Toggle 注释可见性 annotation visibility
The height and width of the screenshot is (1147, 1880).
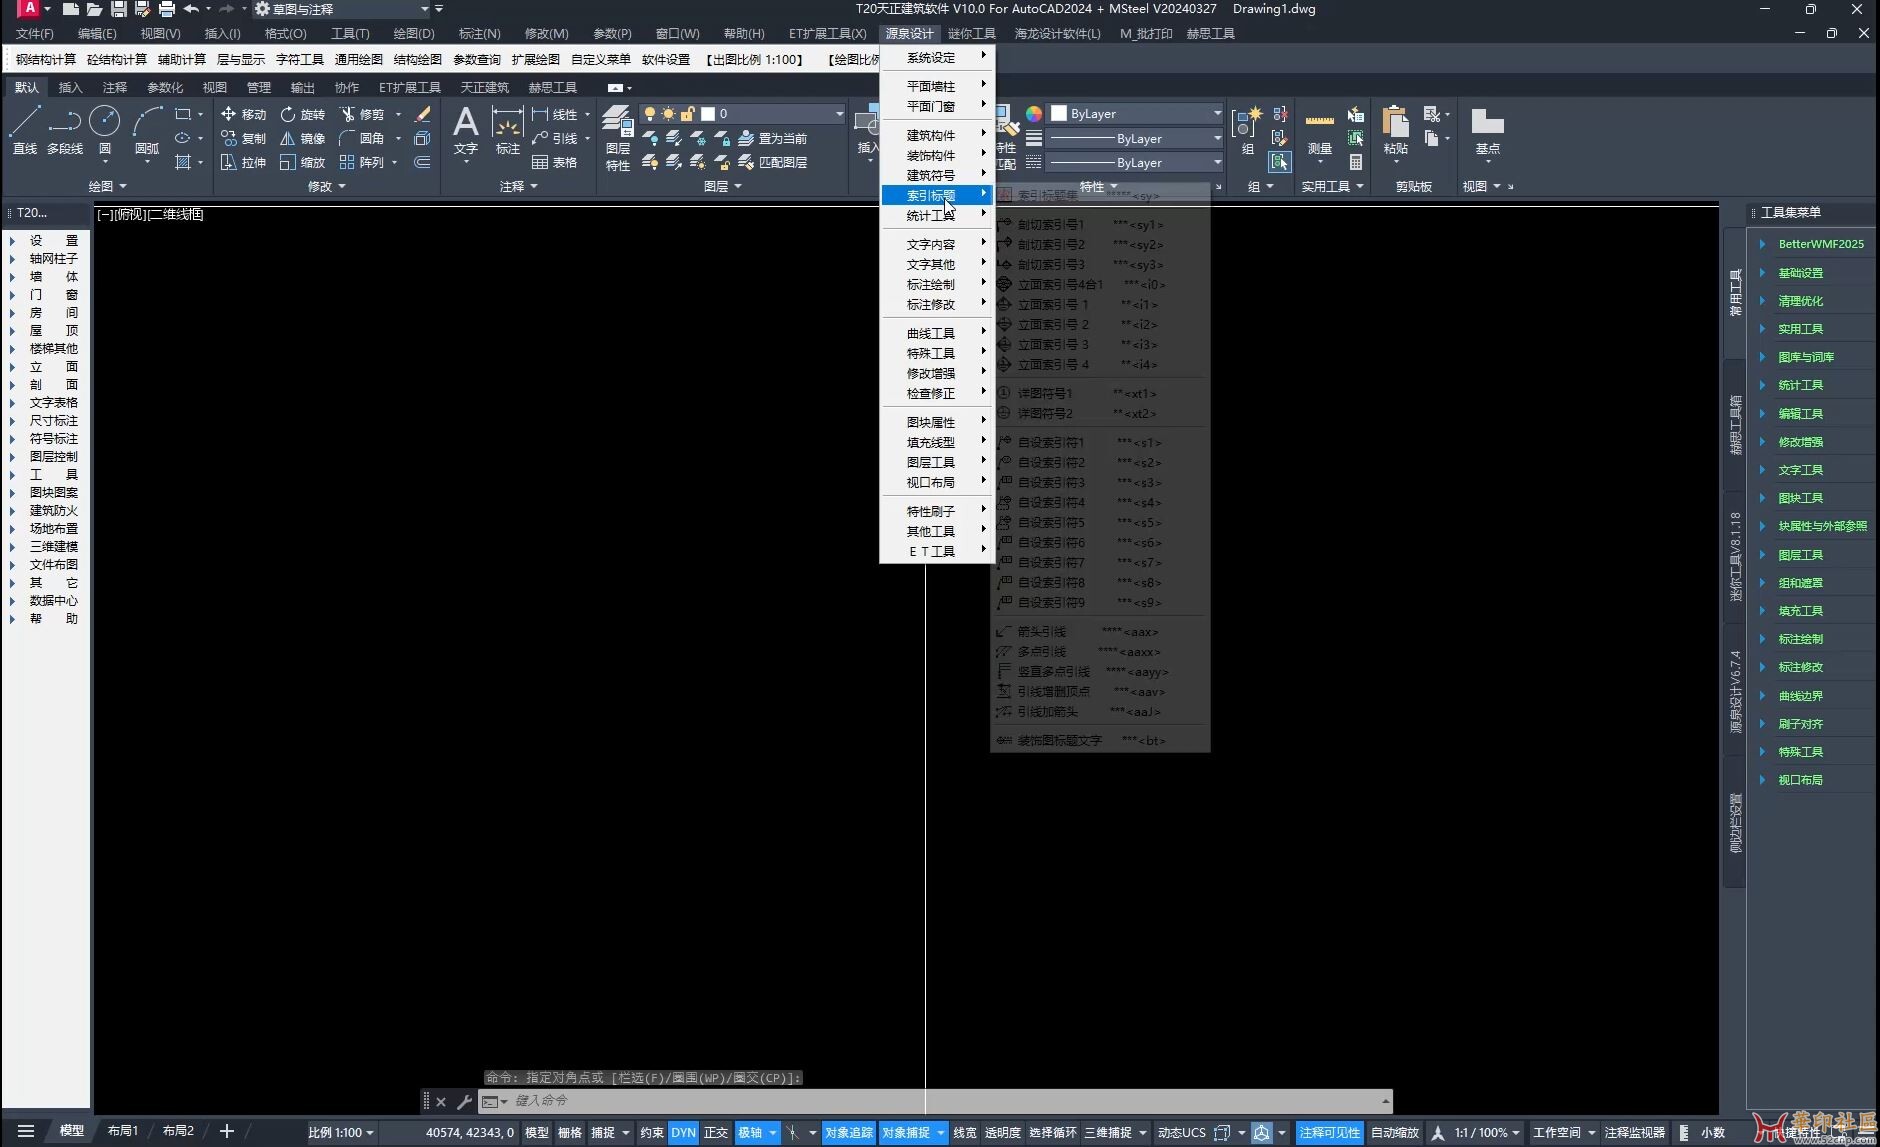click(1330, 1132)
